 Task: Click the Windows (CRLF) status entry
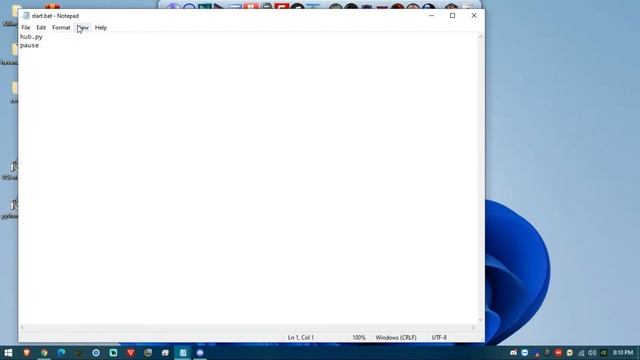pos(396,338)
